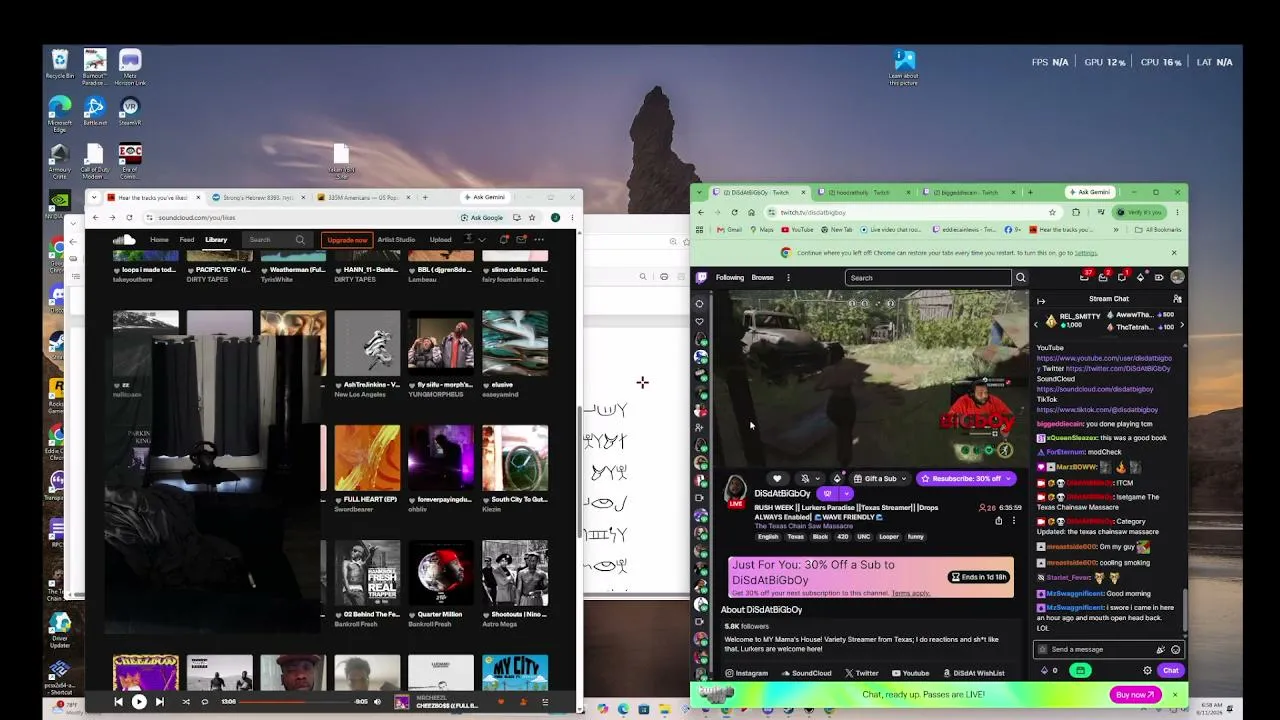Reload the SoundCloud browser page

[129, 217]
